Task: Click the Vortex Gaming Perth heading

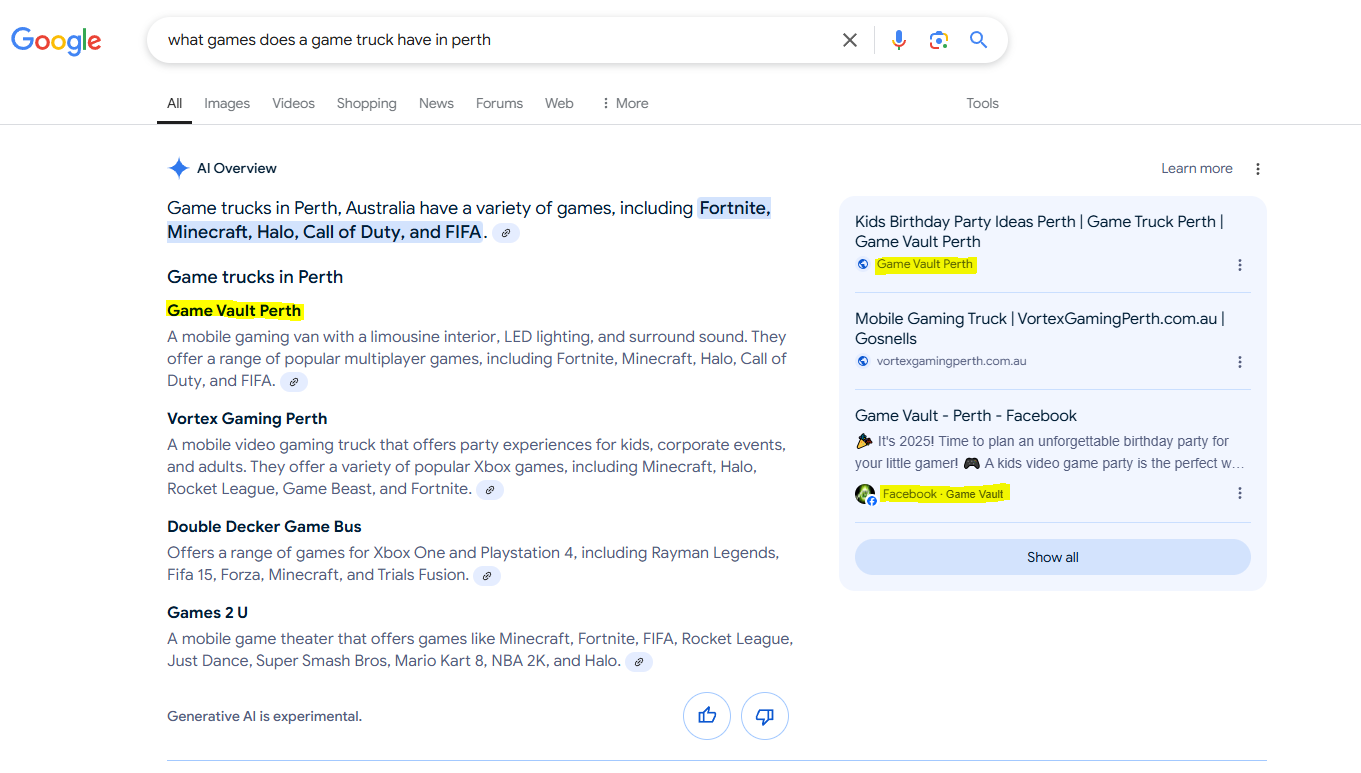Action: [x=247, y=418]
